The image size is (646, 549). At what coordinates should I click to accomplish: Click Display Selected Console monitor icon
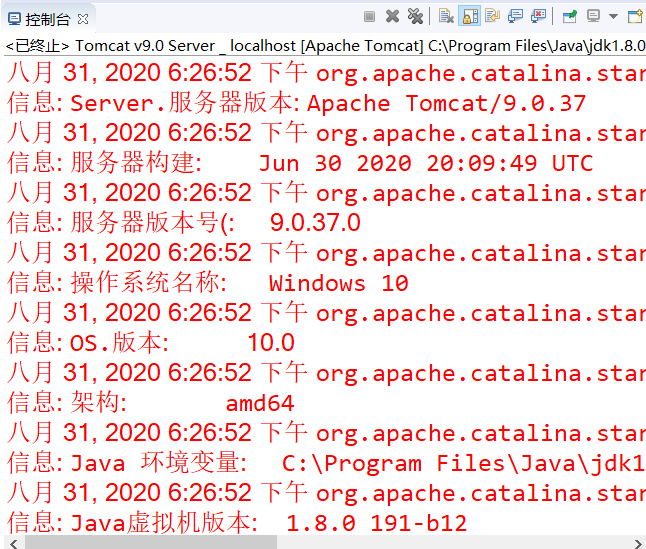click(593, 16)
